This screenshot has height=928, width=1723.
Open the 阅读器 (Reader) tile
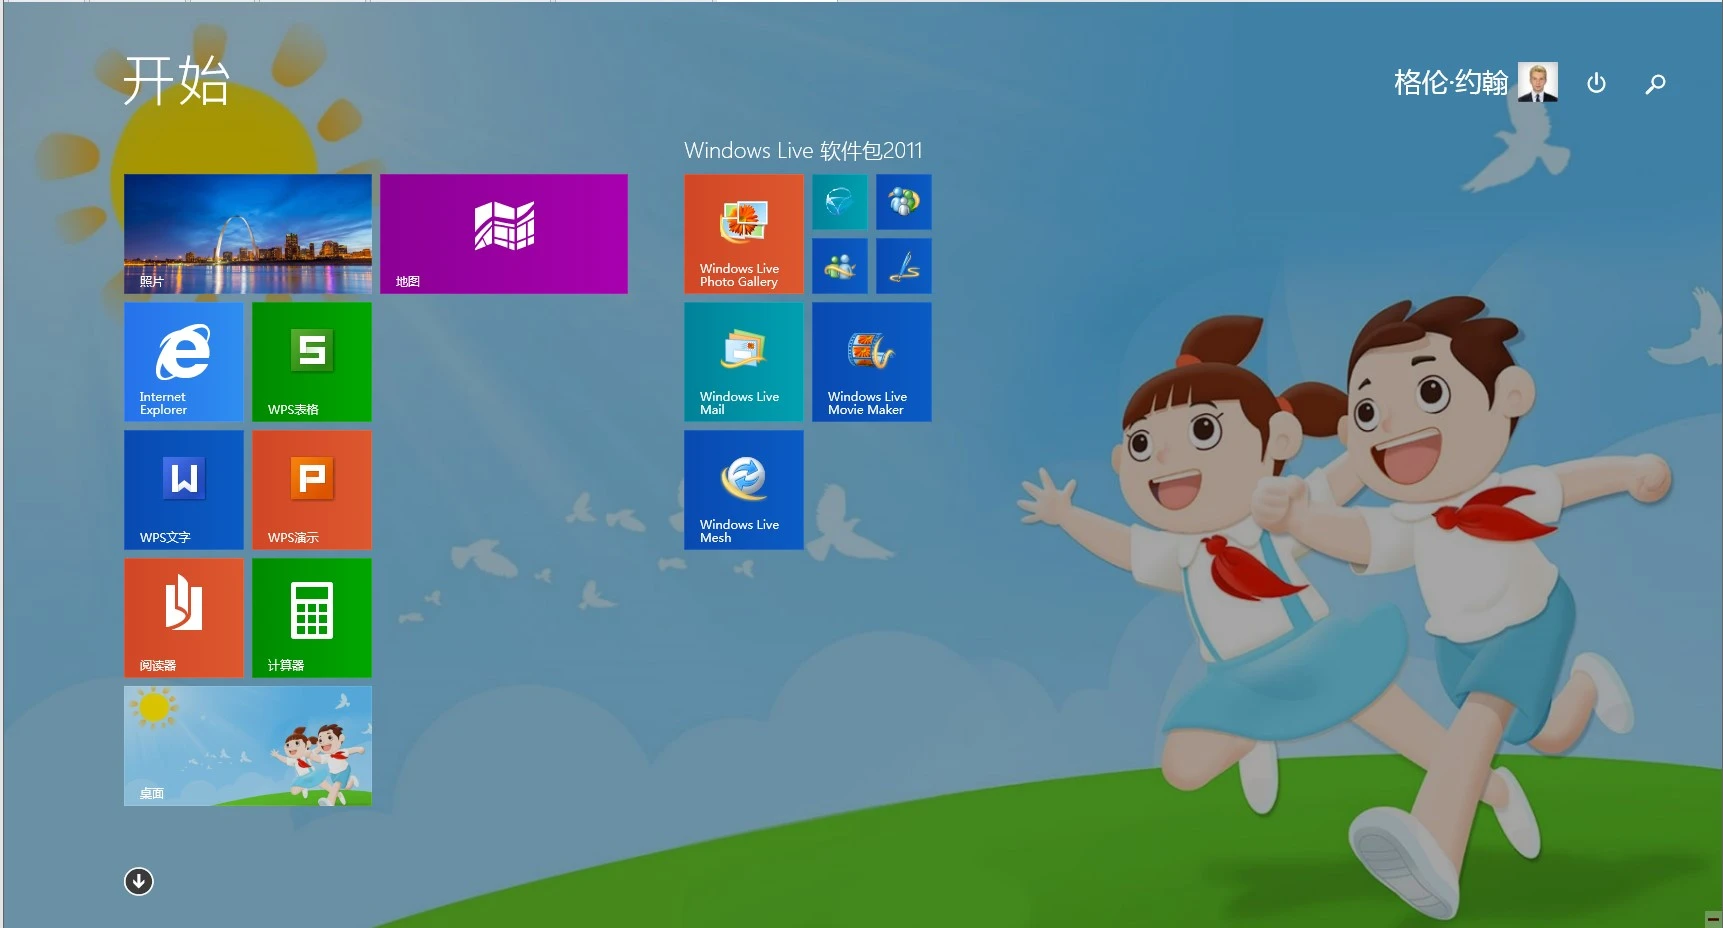(184, 618)
